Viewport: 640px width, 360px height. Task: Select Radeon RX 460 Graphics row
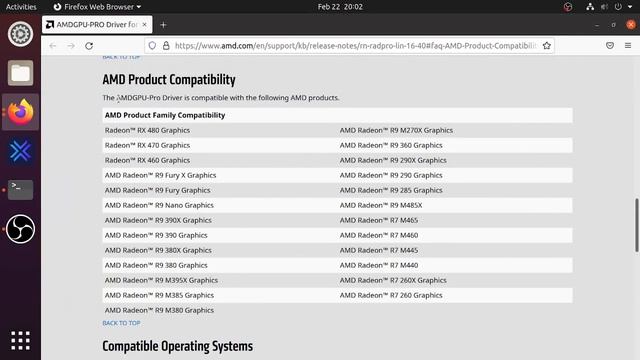point(147,160)
